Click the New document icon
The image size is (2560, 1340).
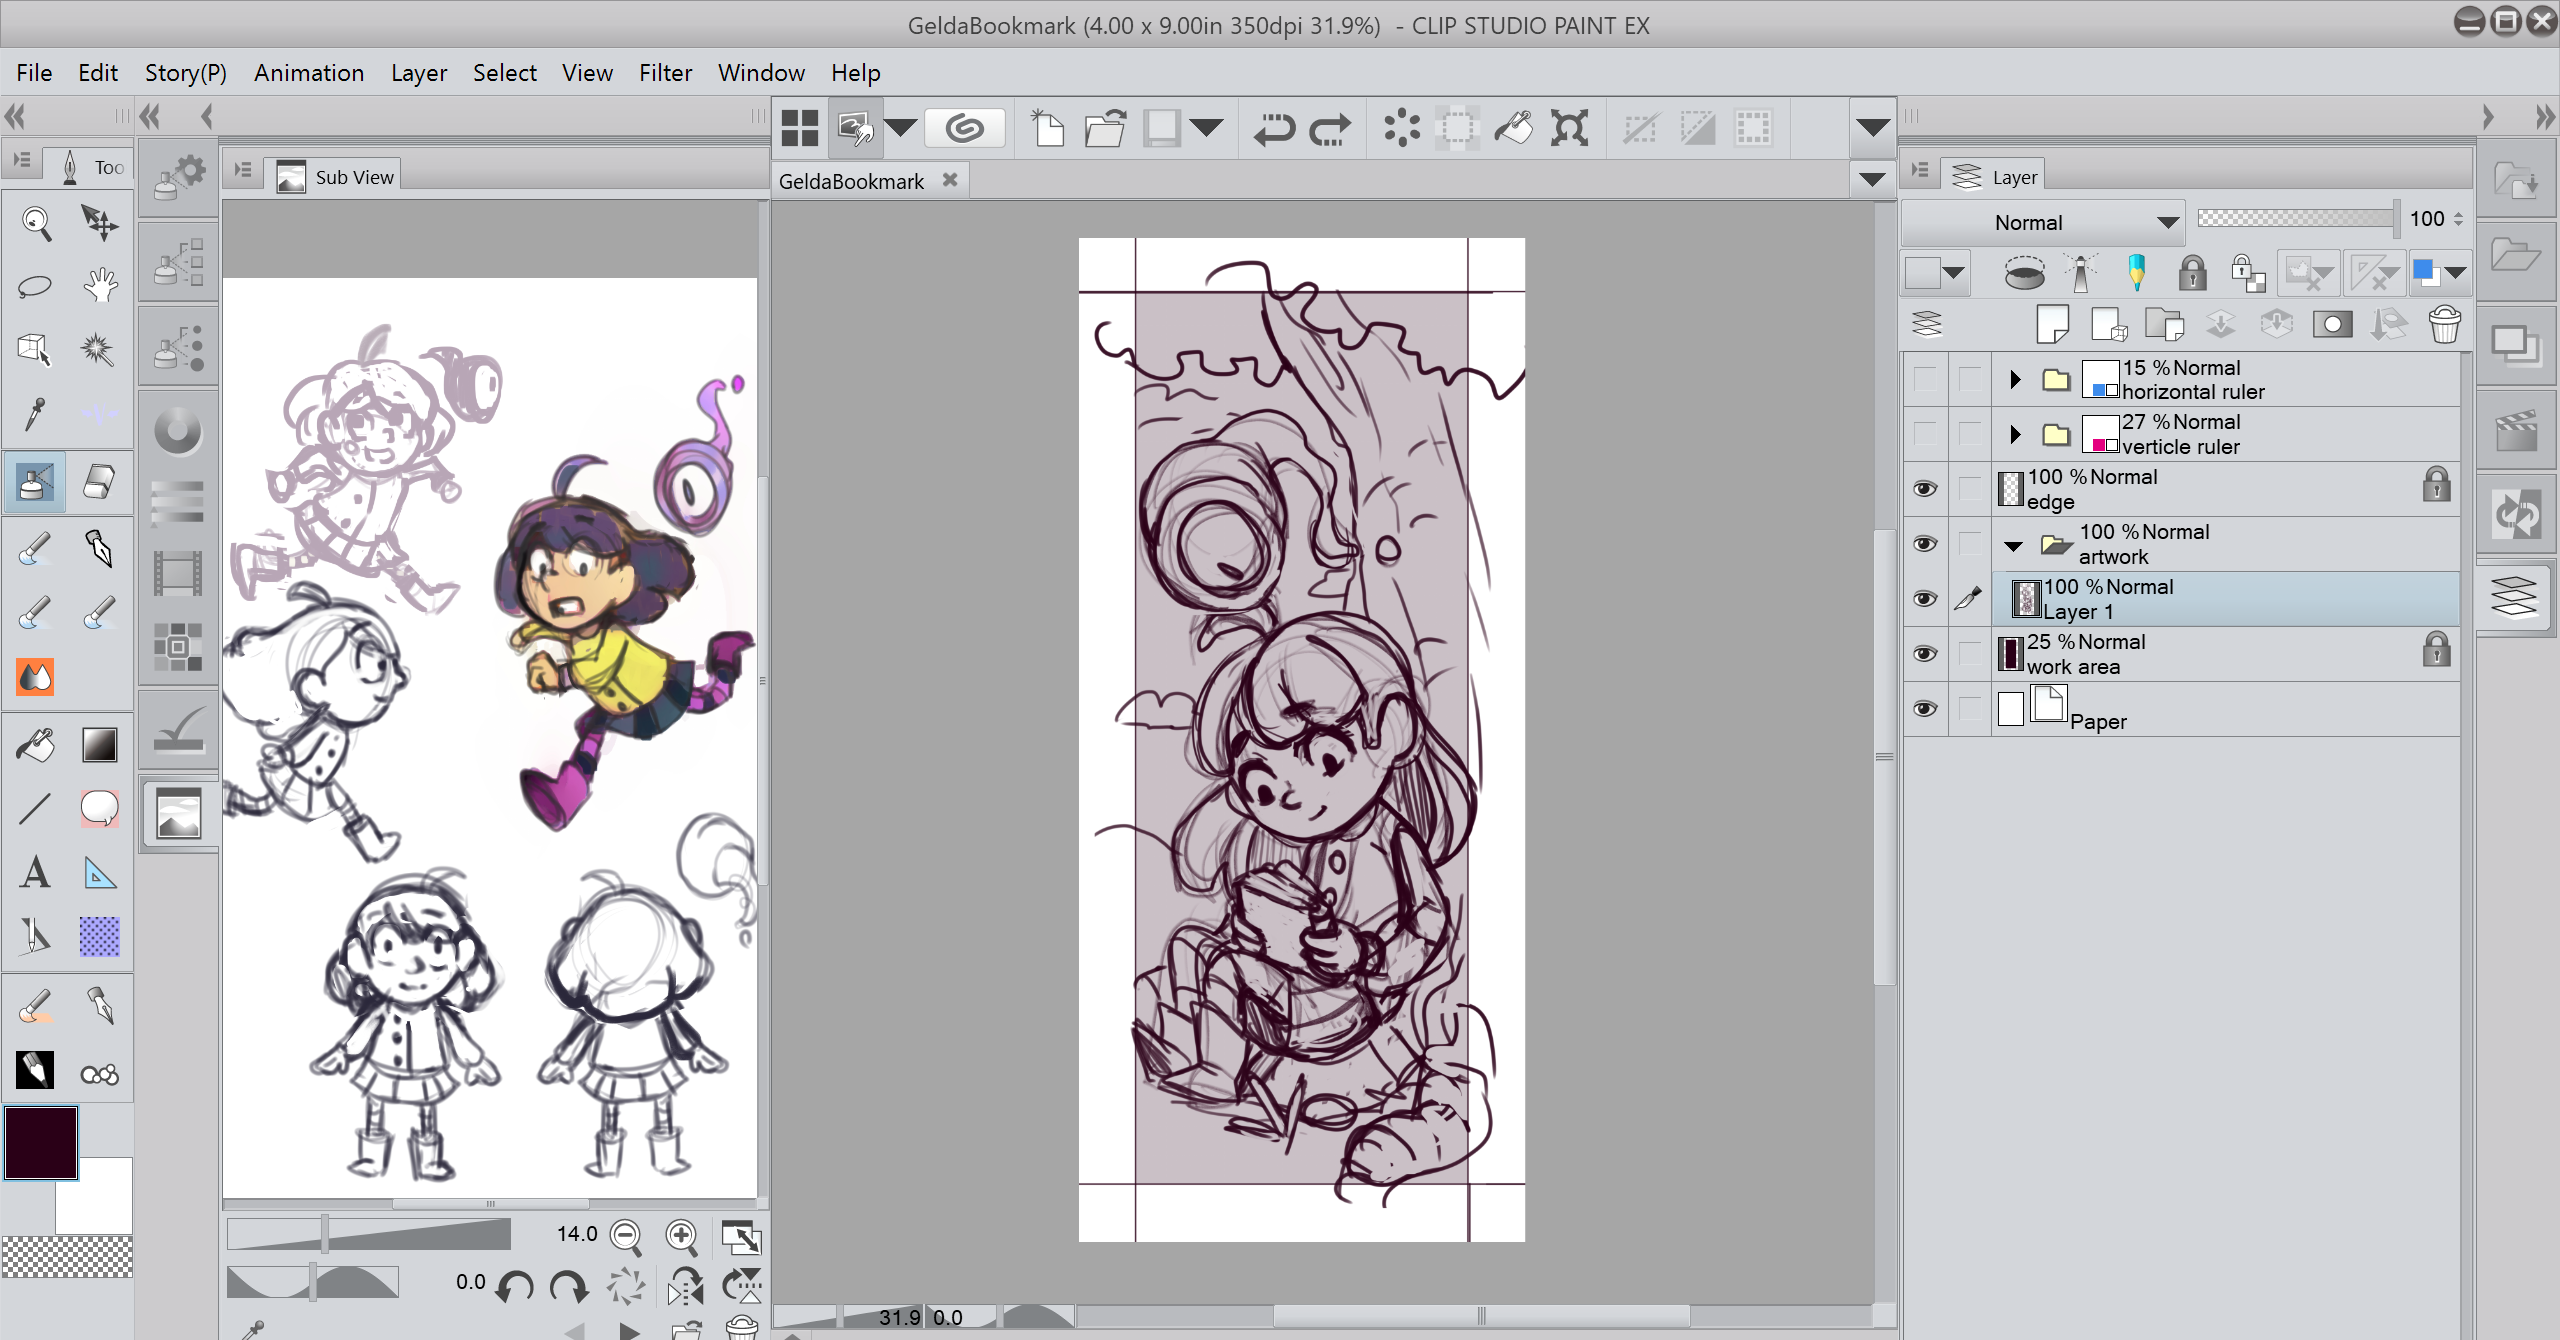(x=1047, y=129)
